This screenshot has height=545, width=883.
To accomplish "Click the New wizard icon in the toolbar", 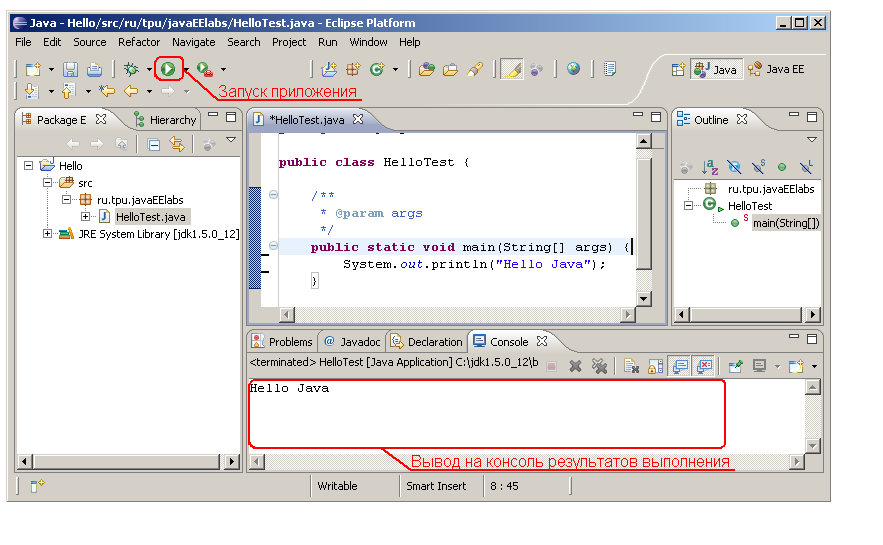I will pos(33,69).
